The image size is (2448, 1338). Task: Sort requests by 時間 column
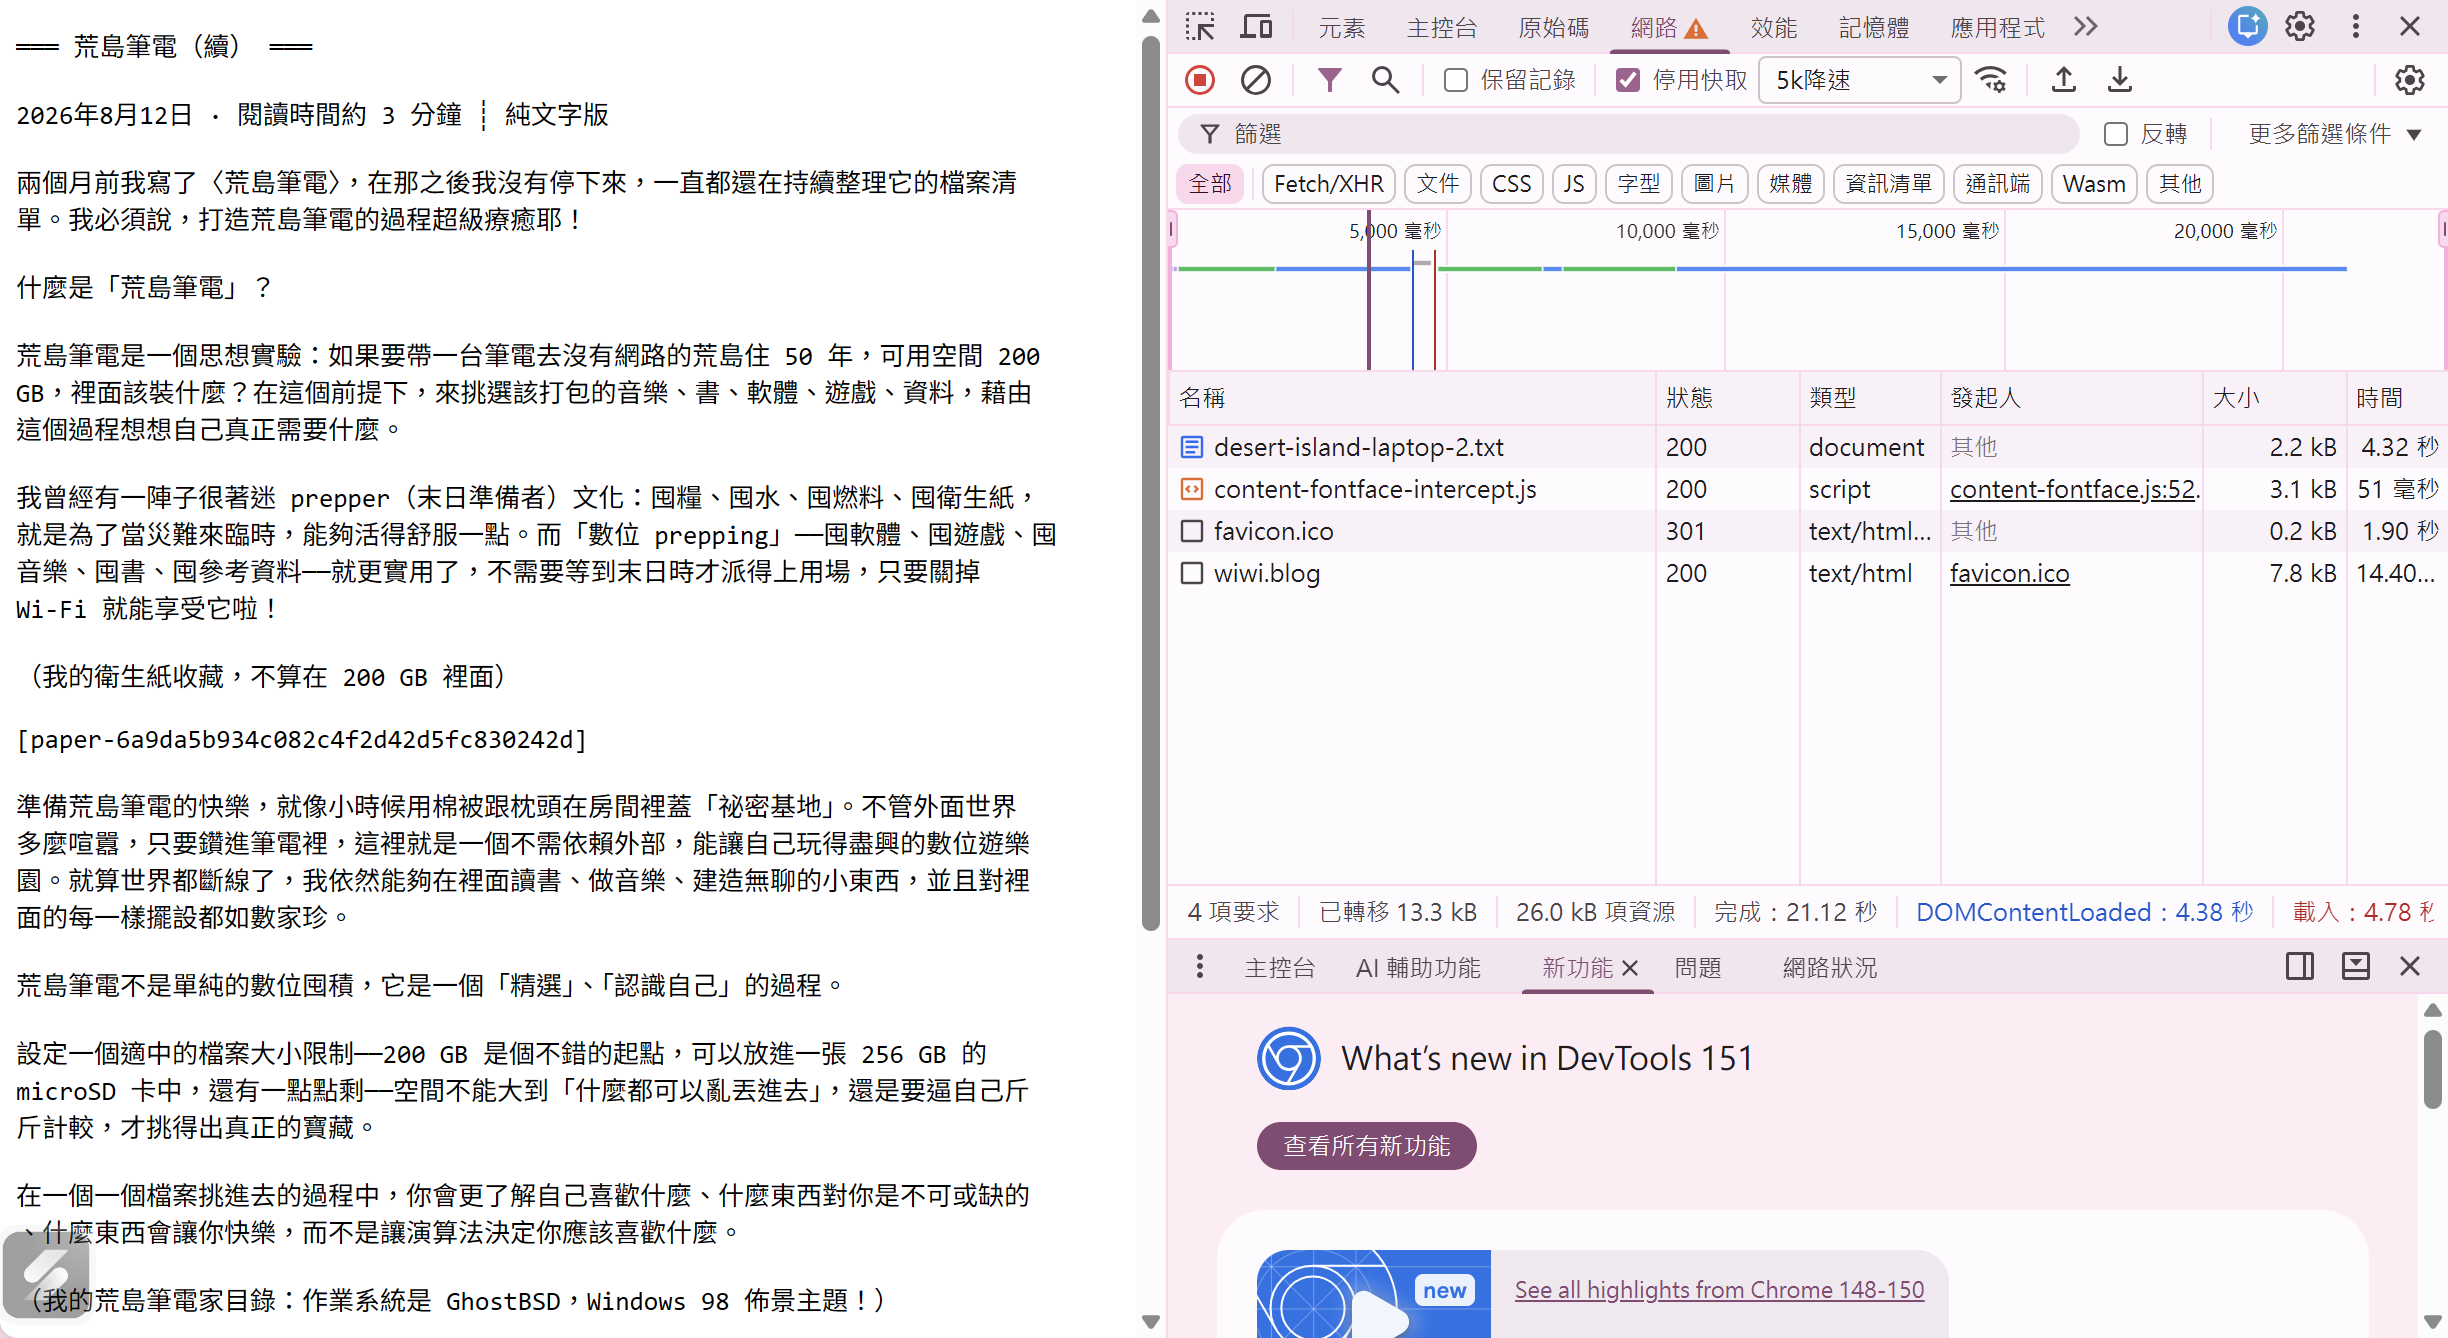2396,398
